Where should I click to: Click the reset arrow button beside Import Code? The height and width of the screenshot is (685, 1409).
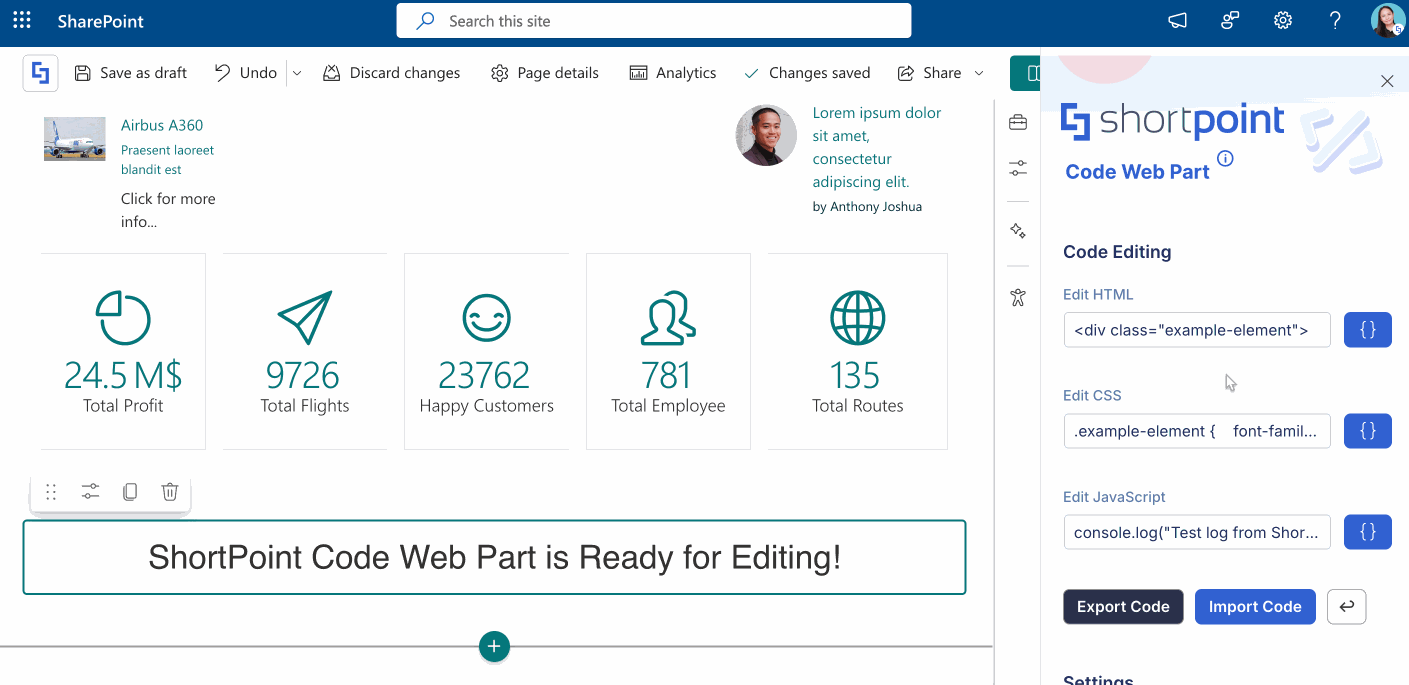pyautogui.click(x=1346, y=607)
